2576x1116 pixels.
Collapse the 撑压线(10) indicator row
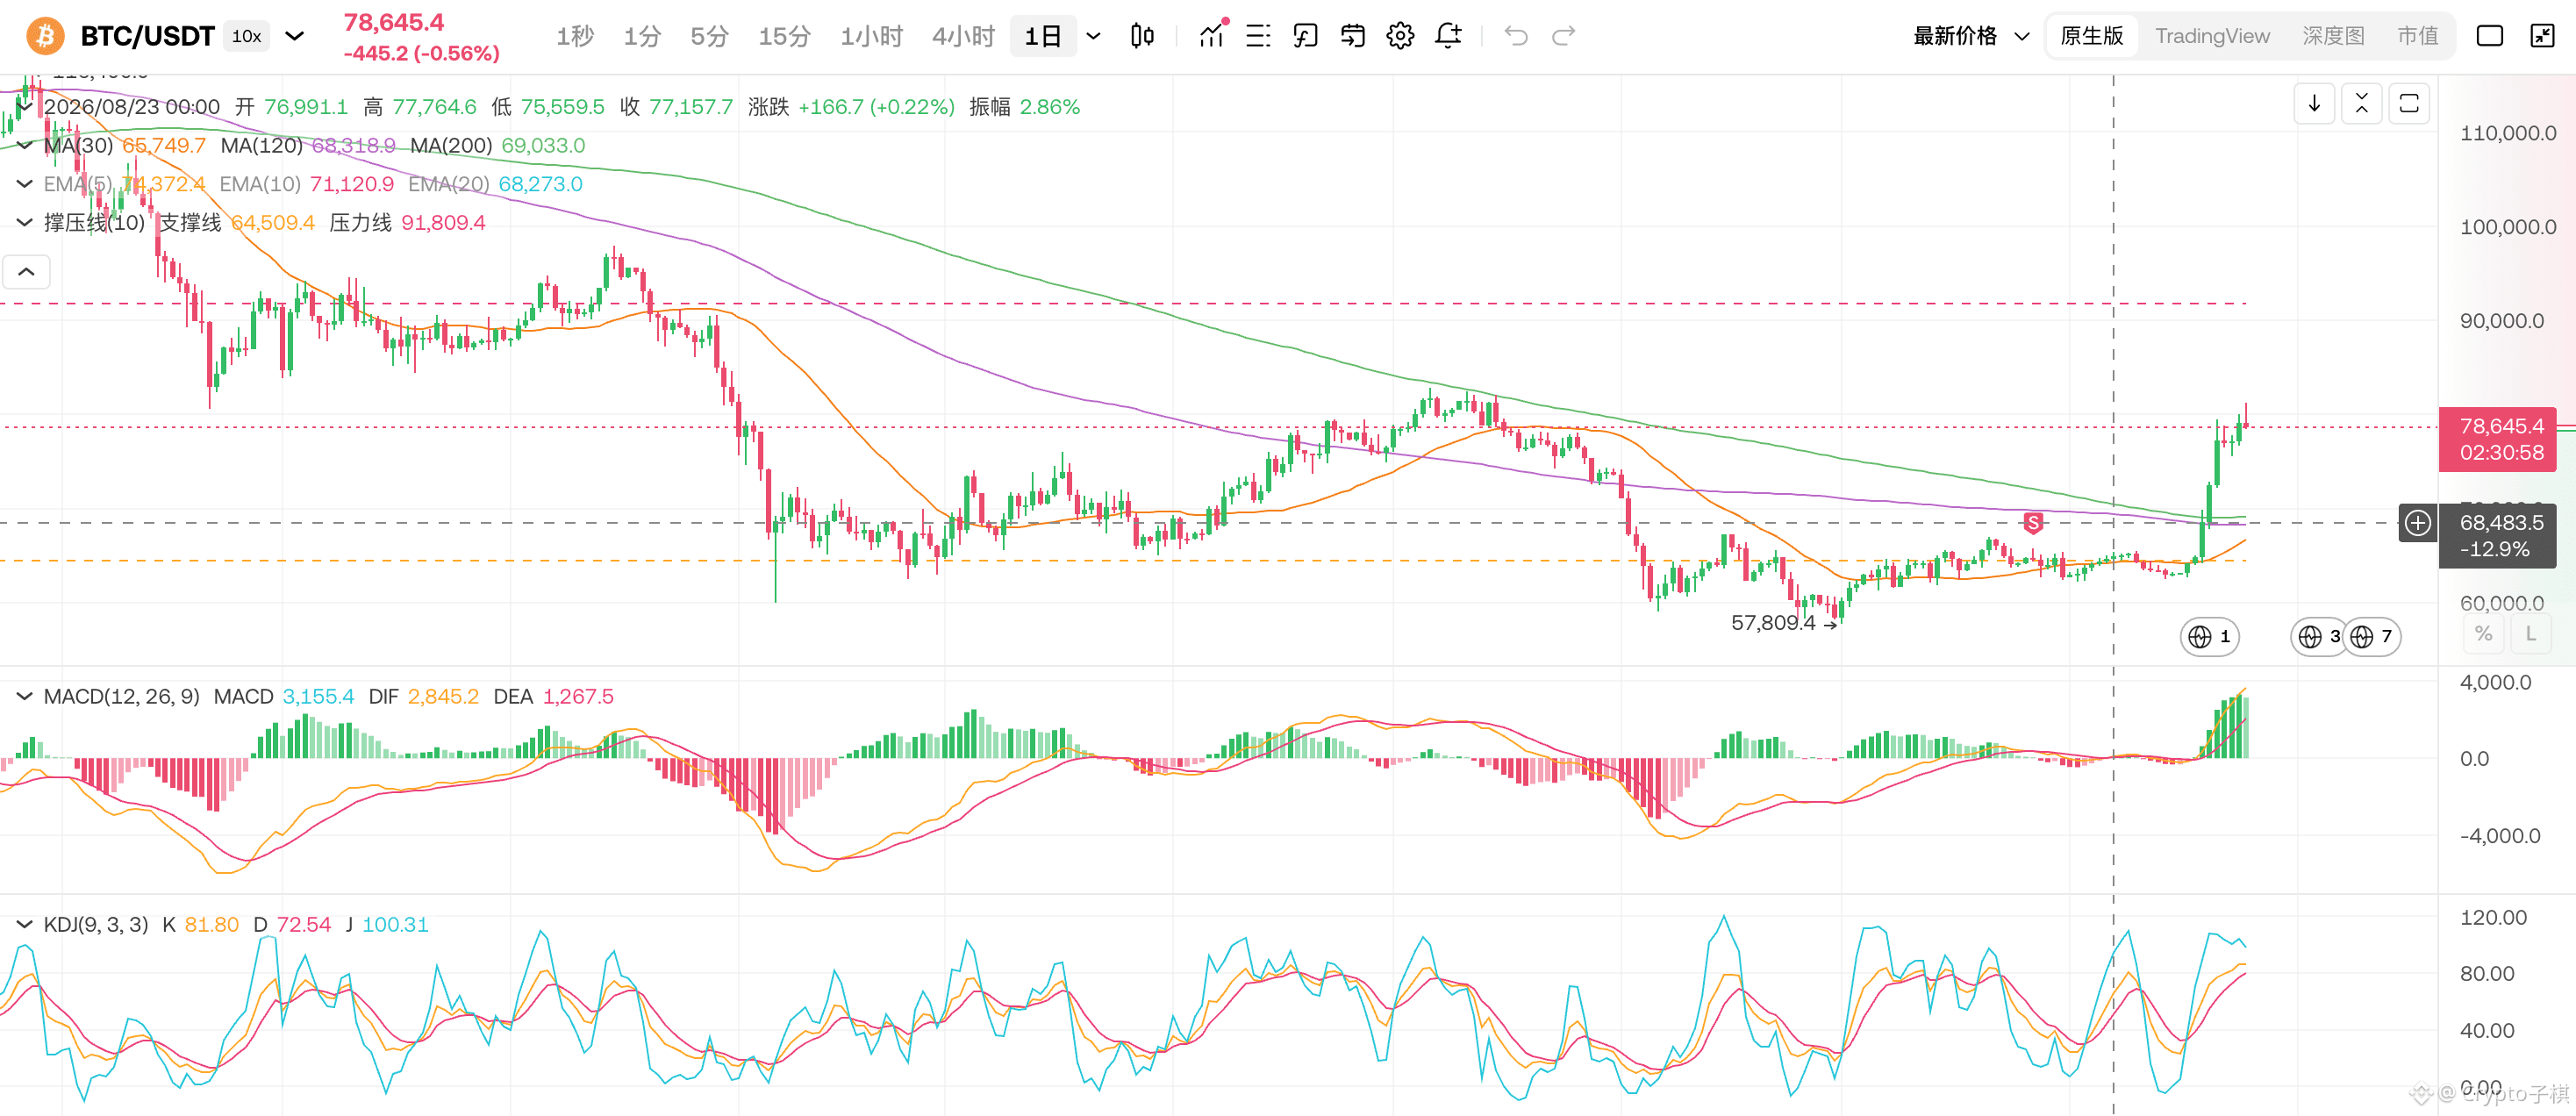[x=25, y=222]
